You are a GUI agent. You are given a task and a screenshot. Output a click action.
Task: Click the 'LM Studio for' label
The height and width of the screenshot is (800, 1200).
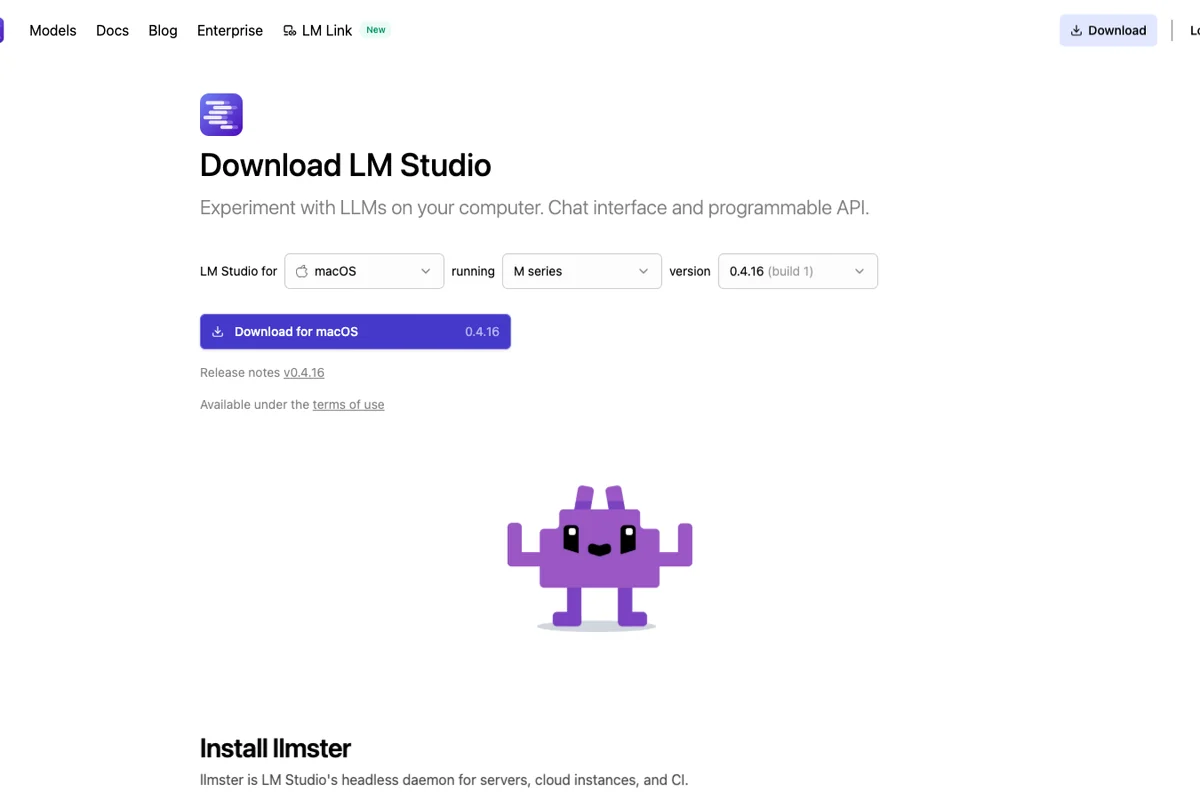(x=238, y=271)
